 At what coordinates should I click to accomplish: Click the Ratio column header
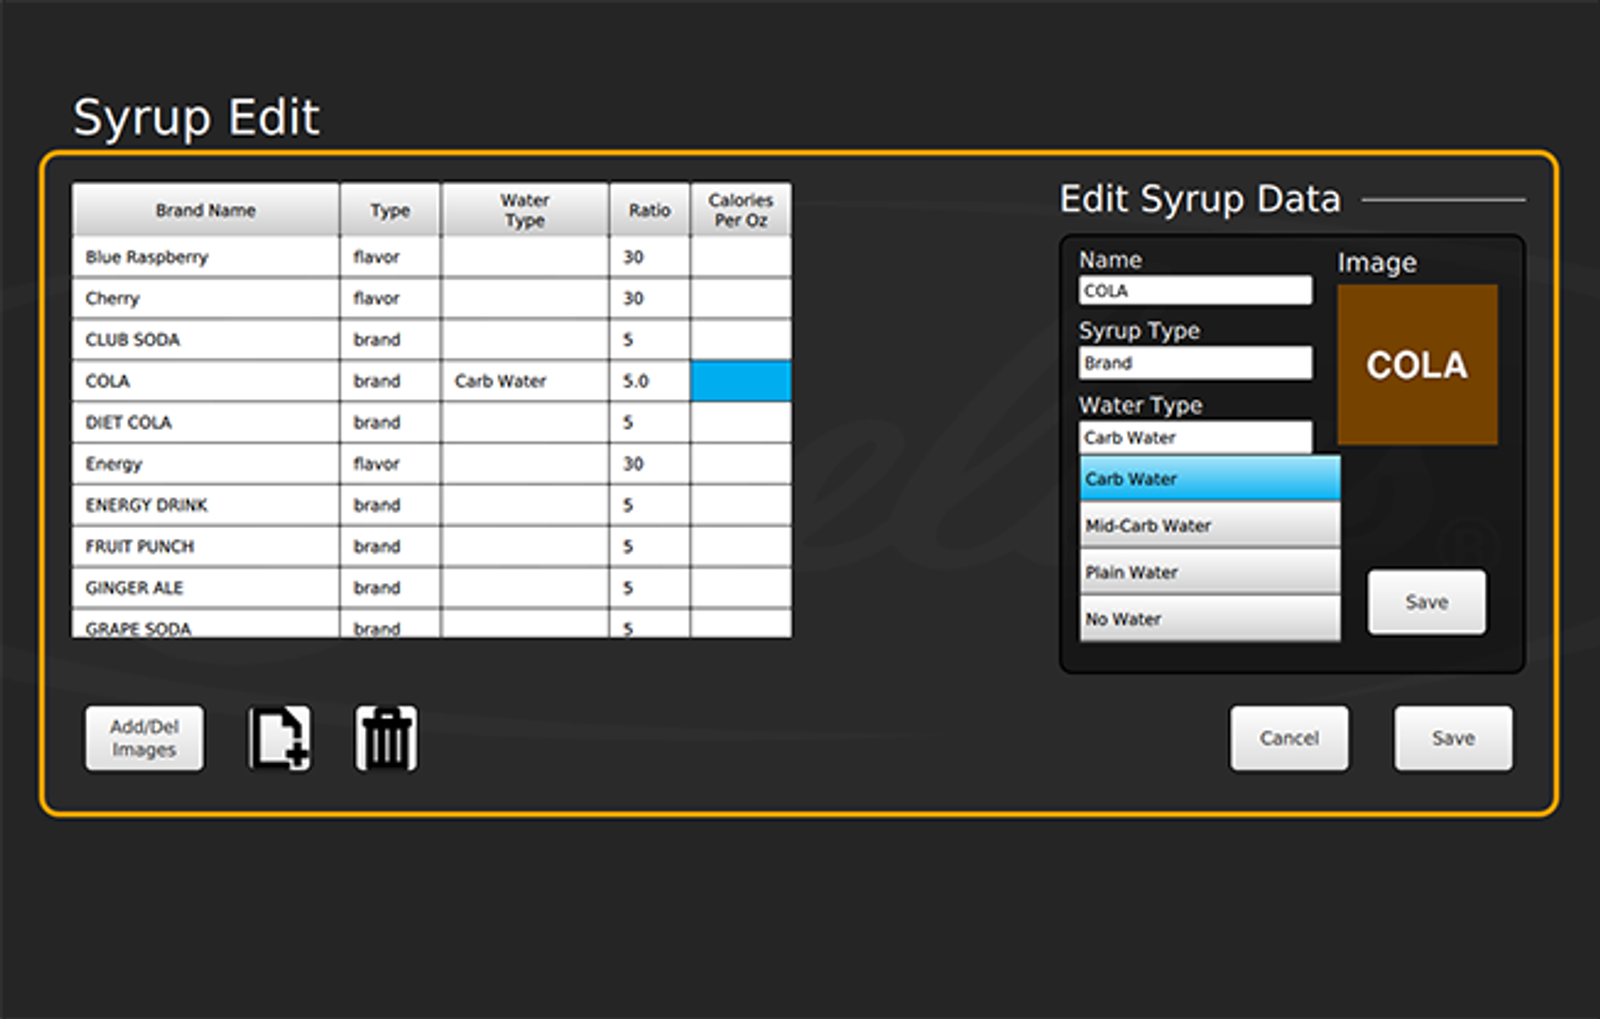pos(649,210)
